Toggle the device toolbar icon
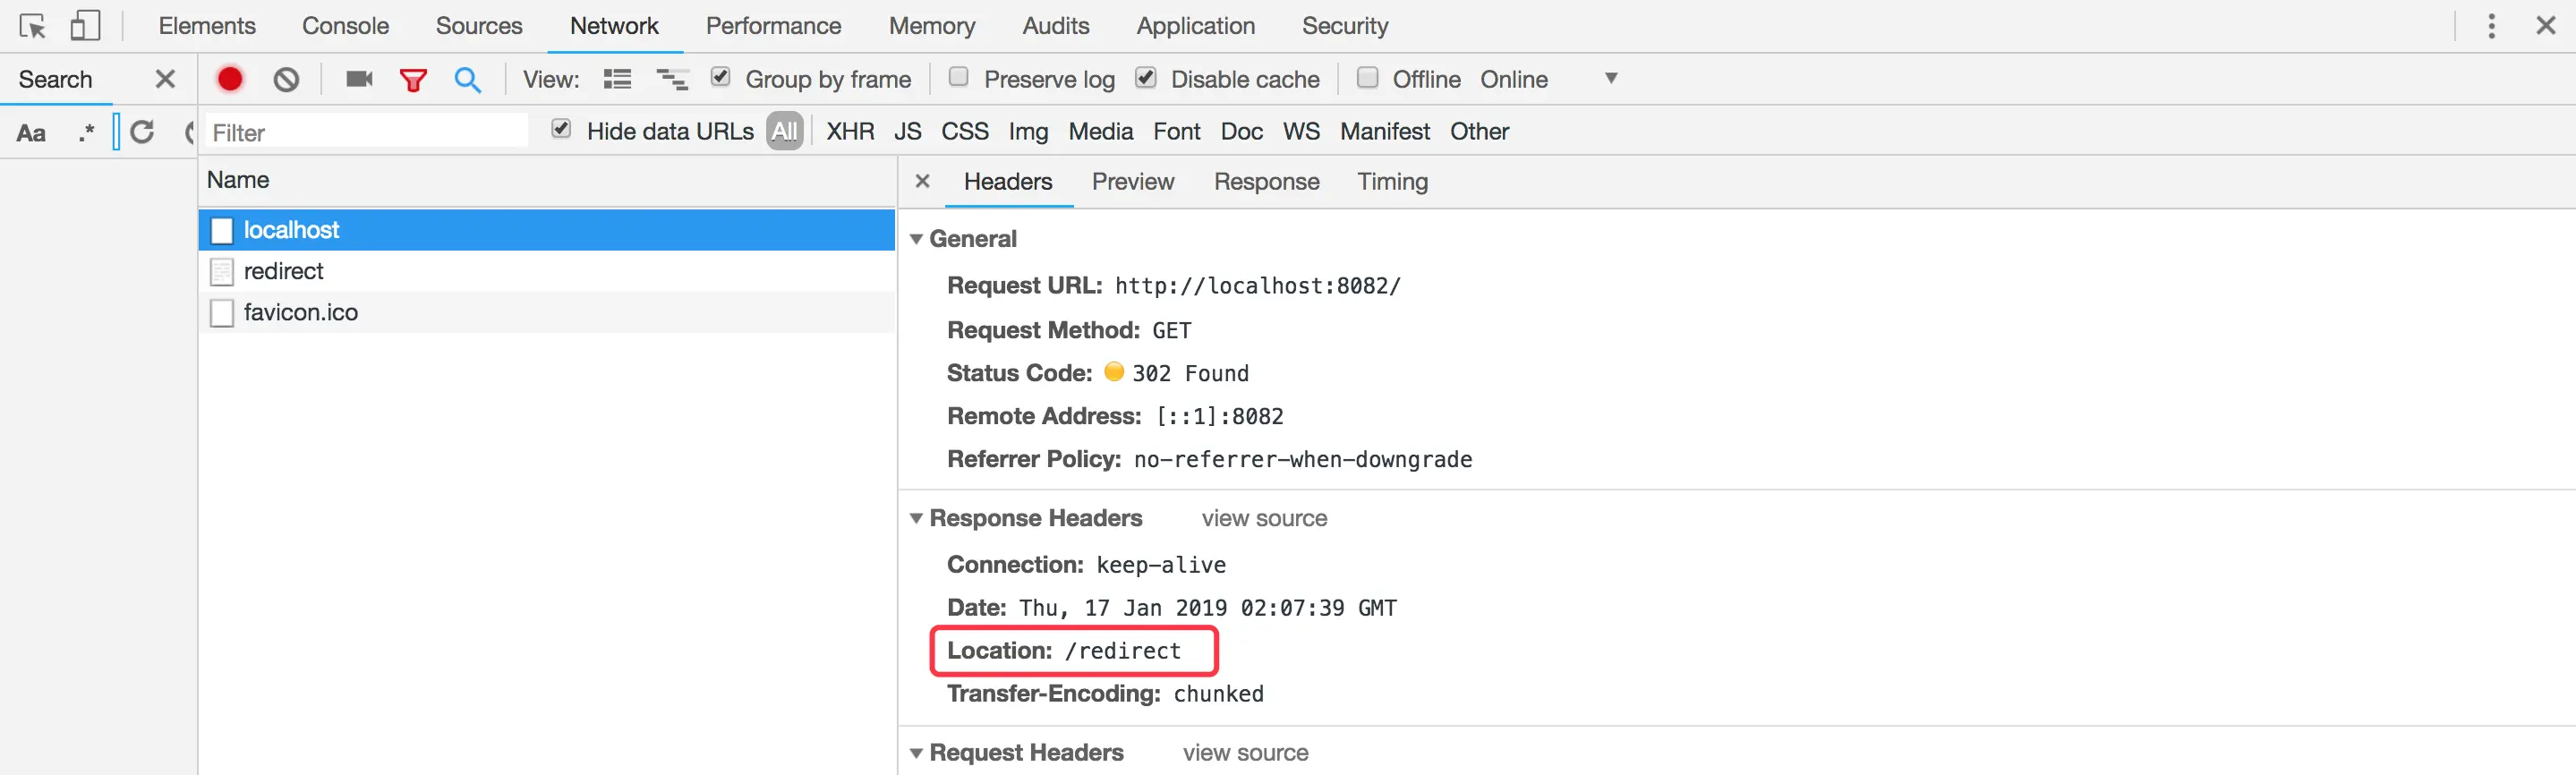This screenshot has width=2576, height=775. (x=85, y=26)
